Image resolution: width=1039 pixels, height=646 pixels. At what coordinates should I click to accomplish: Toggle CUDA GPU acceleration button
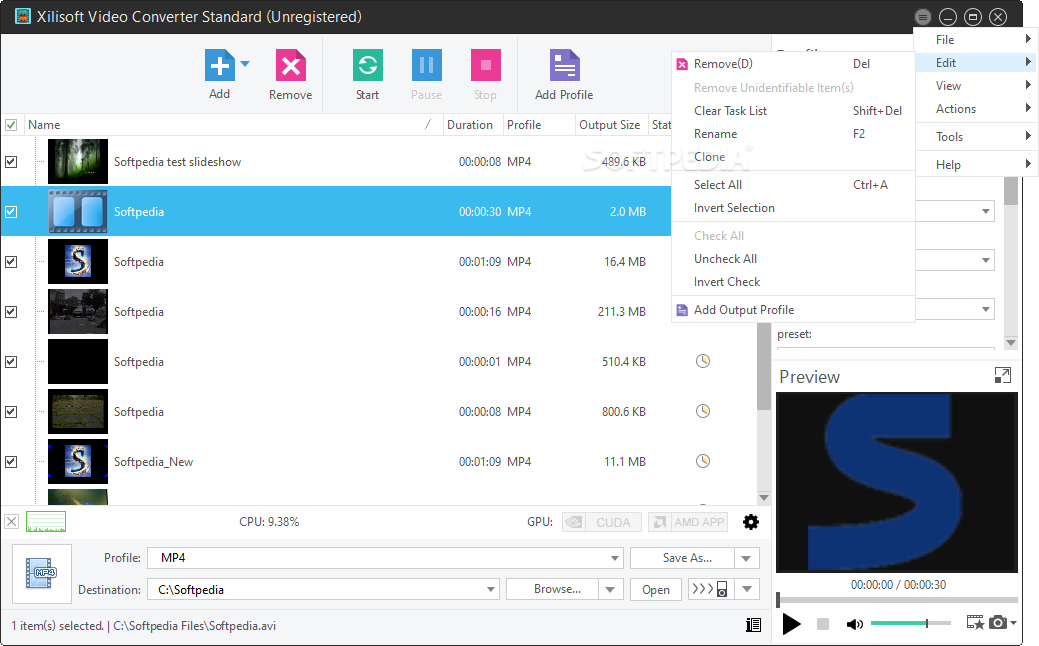(602, 522)
